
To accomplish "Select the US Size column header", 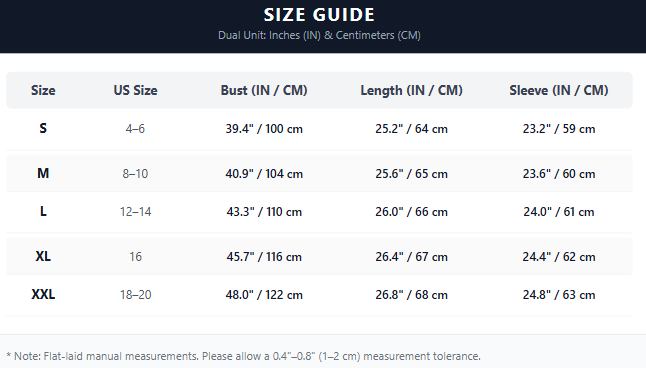I will tap(136, 90).
